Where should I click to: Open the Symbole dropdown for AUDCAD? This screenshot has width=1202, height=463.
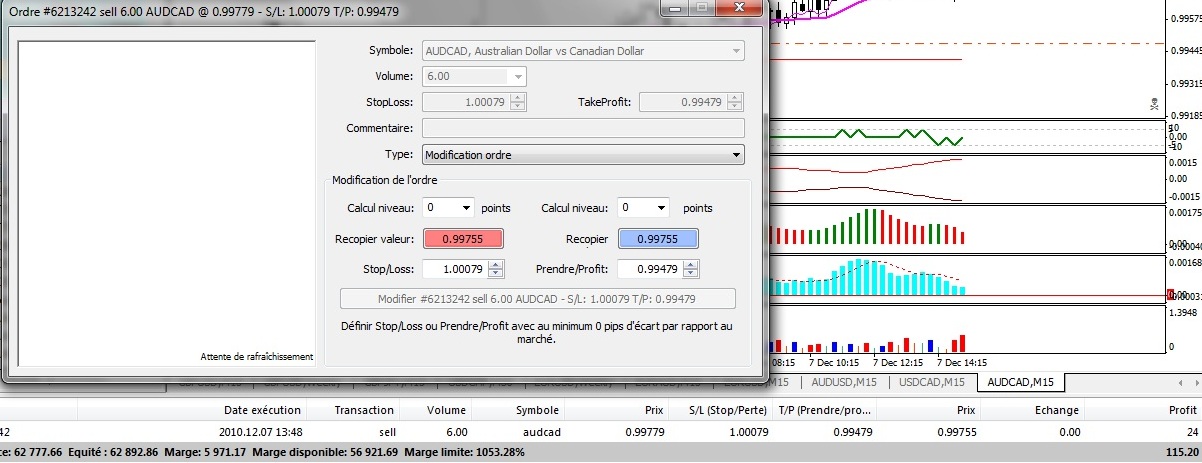click(x=583, y=50)
